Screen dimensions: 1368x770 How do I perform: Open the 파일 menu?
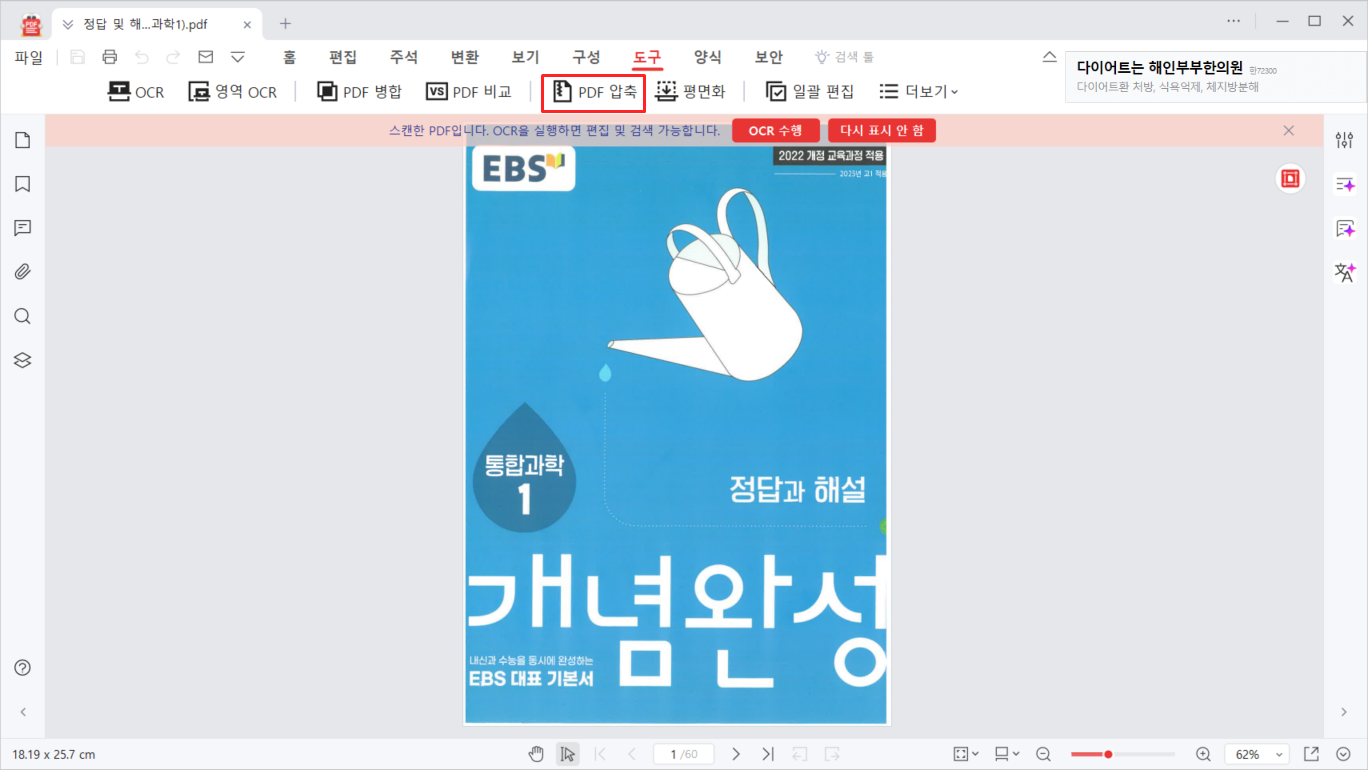[x=29, y=57]
